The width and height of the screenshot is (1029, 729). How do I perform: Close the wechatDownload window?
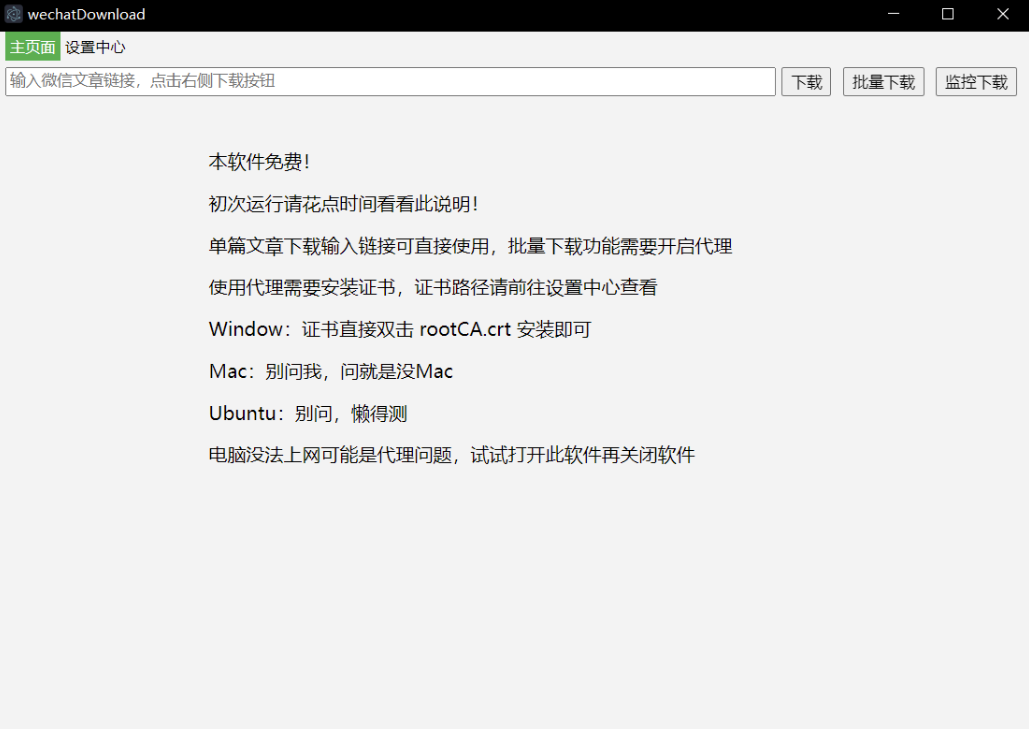[x=1002, y=14]
